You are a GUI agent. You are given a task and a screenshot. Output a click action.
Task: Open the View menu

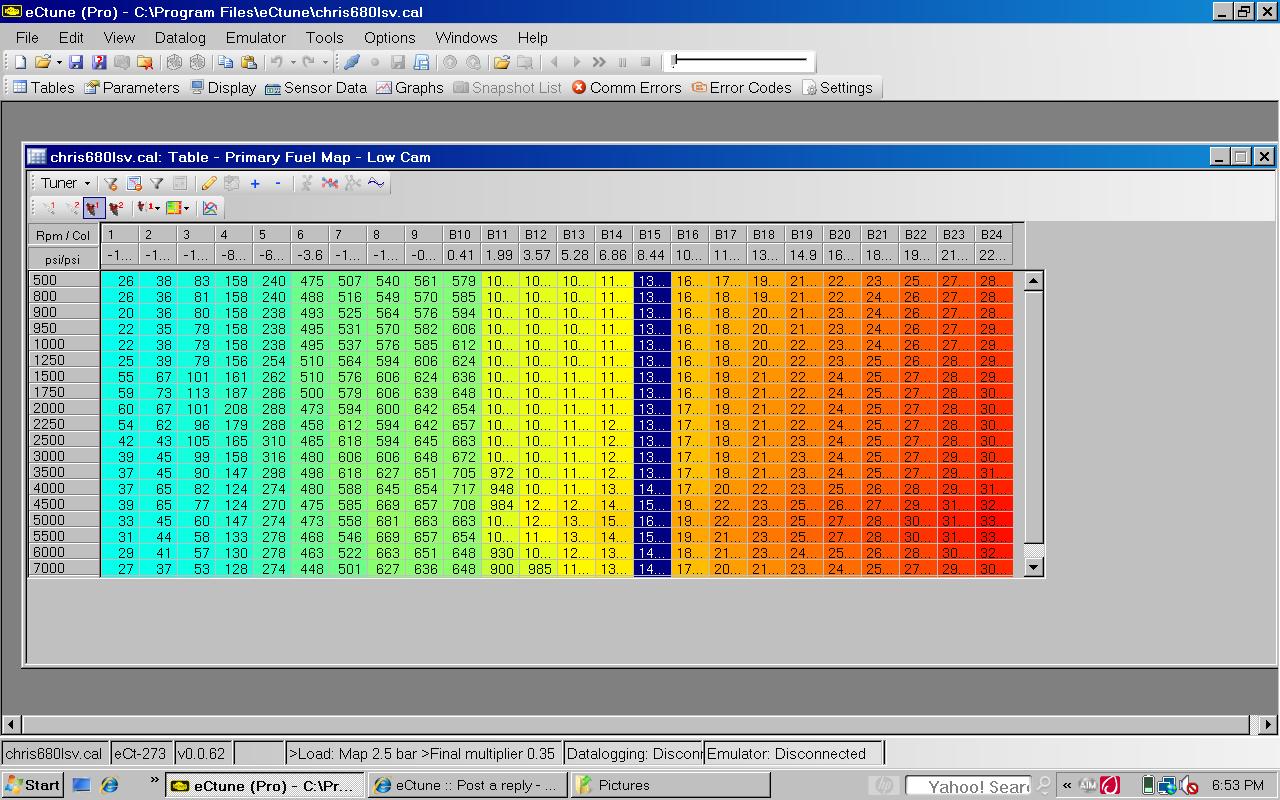tap(119, 37)
